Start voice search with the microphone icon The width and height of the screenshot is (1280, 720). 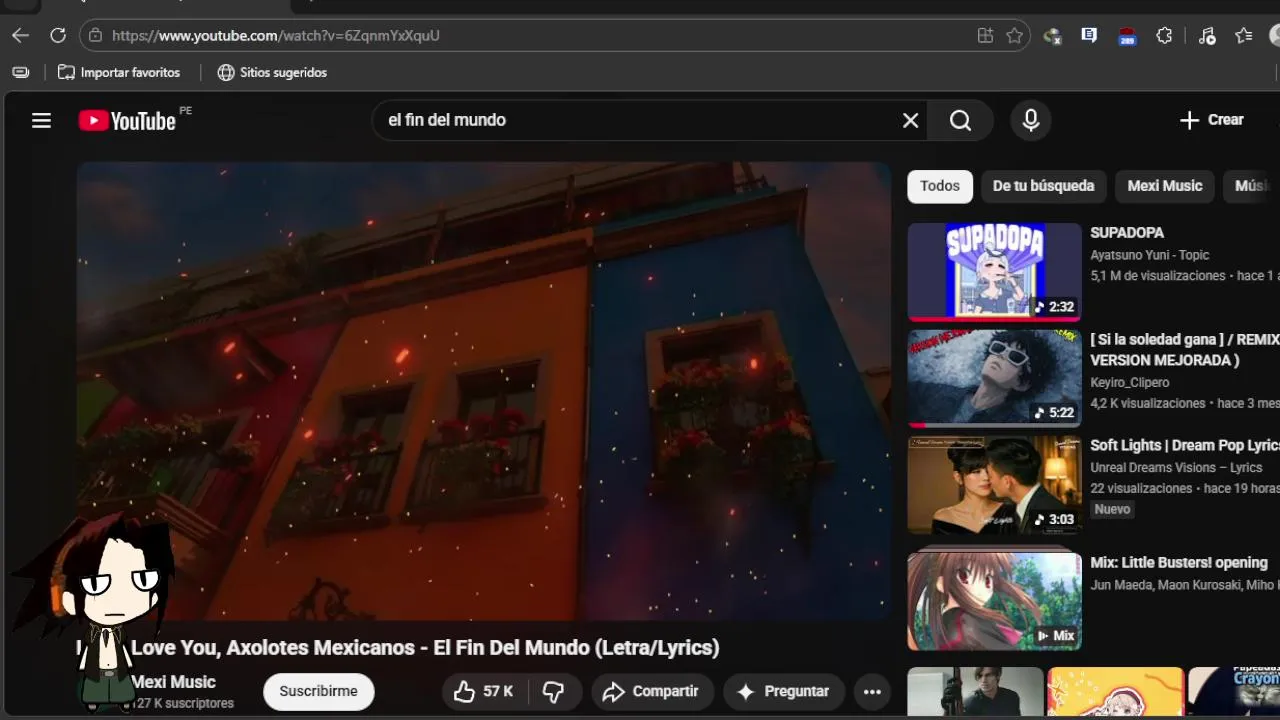[x=1031, y=120]
